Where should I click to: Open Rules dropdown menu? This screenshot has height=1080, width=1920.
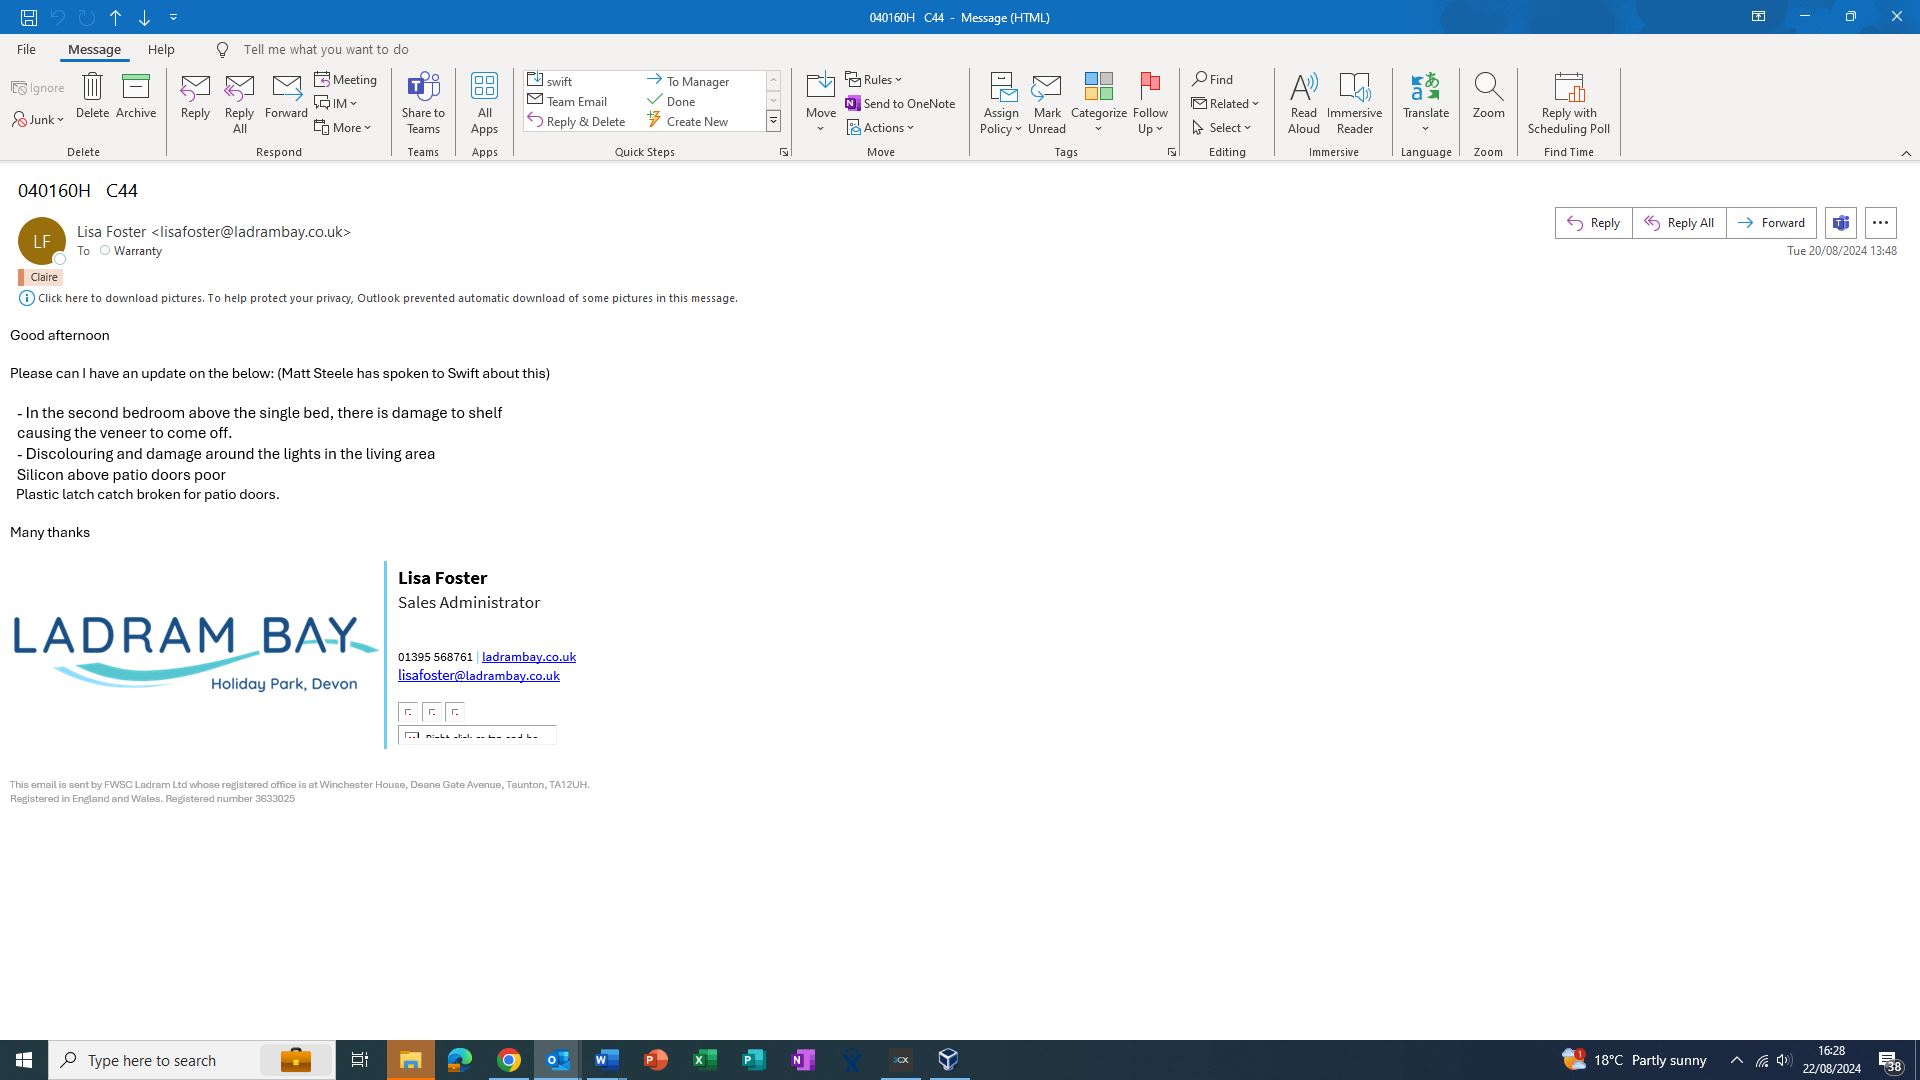coord(874,80)
